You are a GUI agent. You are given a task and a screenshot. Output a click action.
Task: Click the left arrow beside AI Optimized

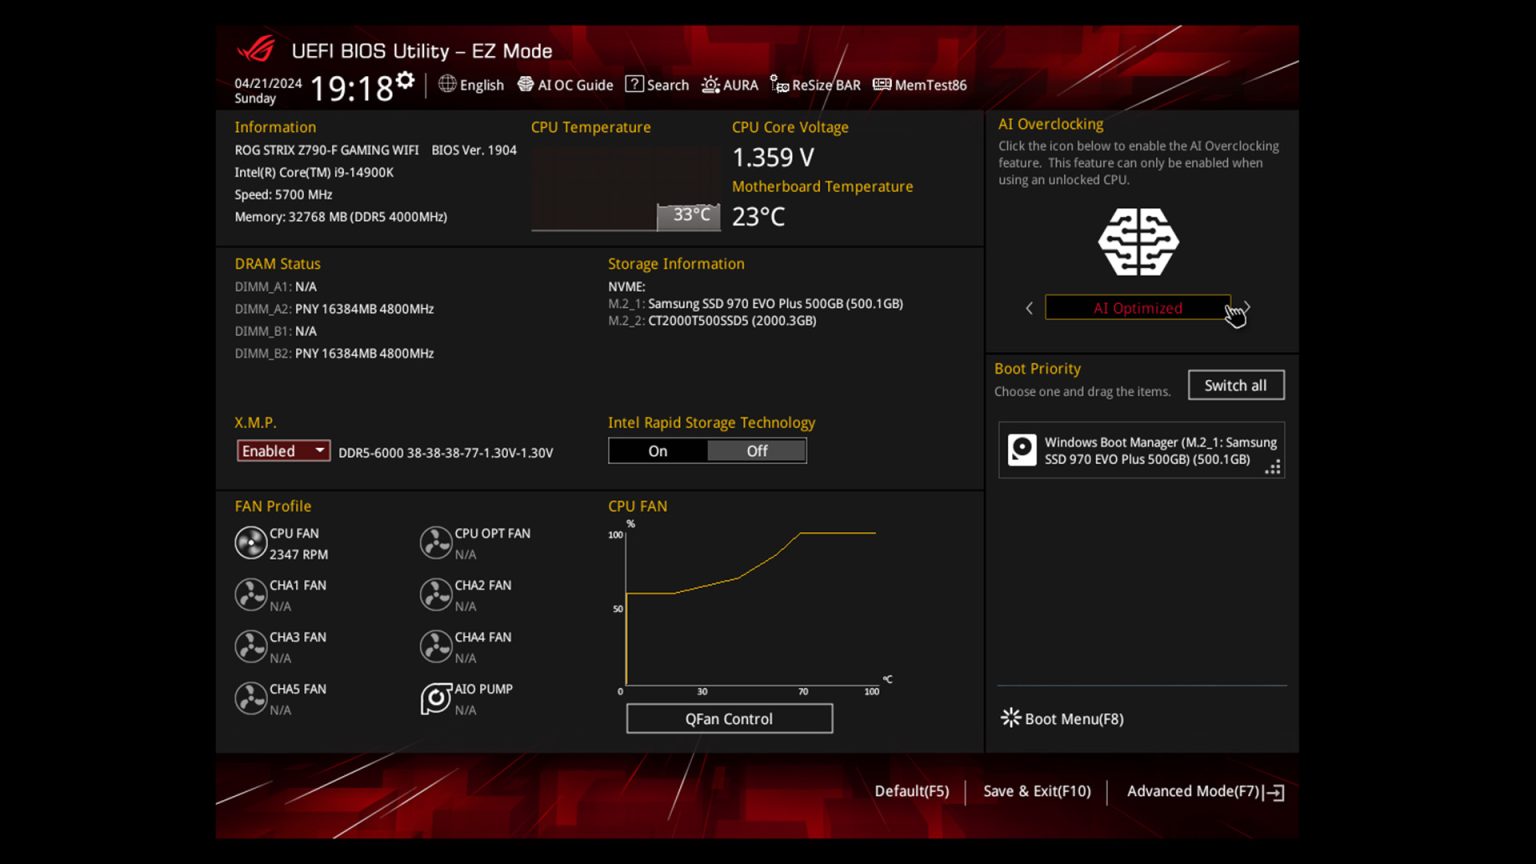(1029, 308)
